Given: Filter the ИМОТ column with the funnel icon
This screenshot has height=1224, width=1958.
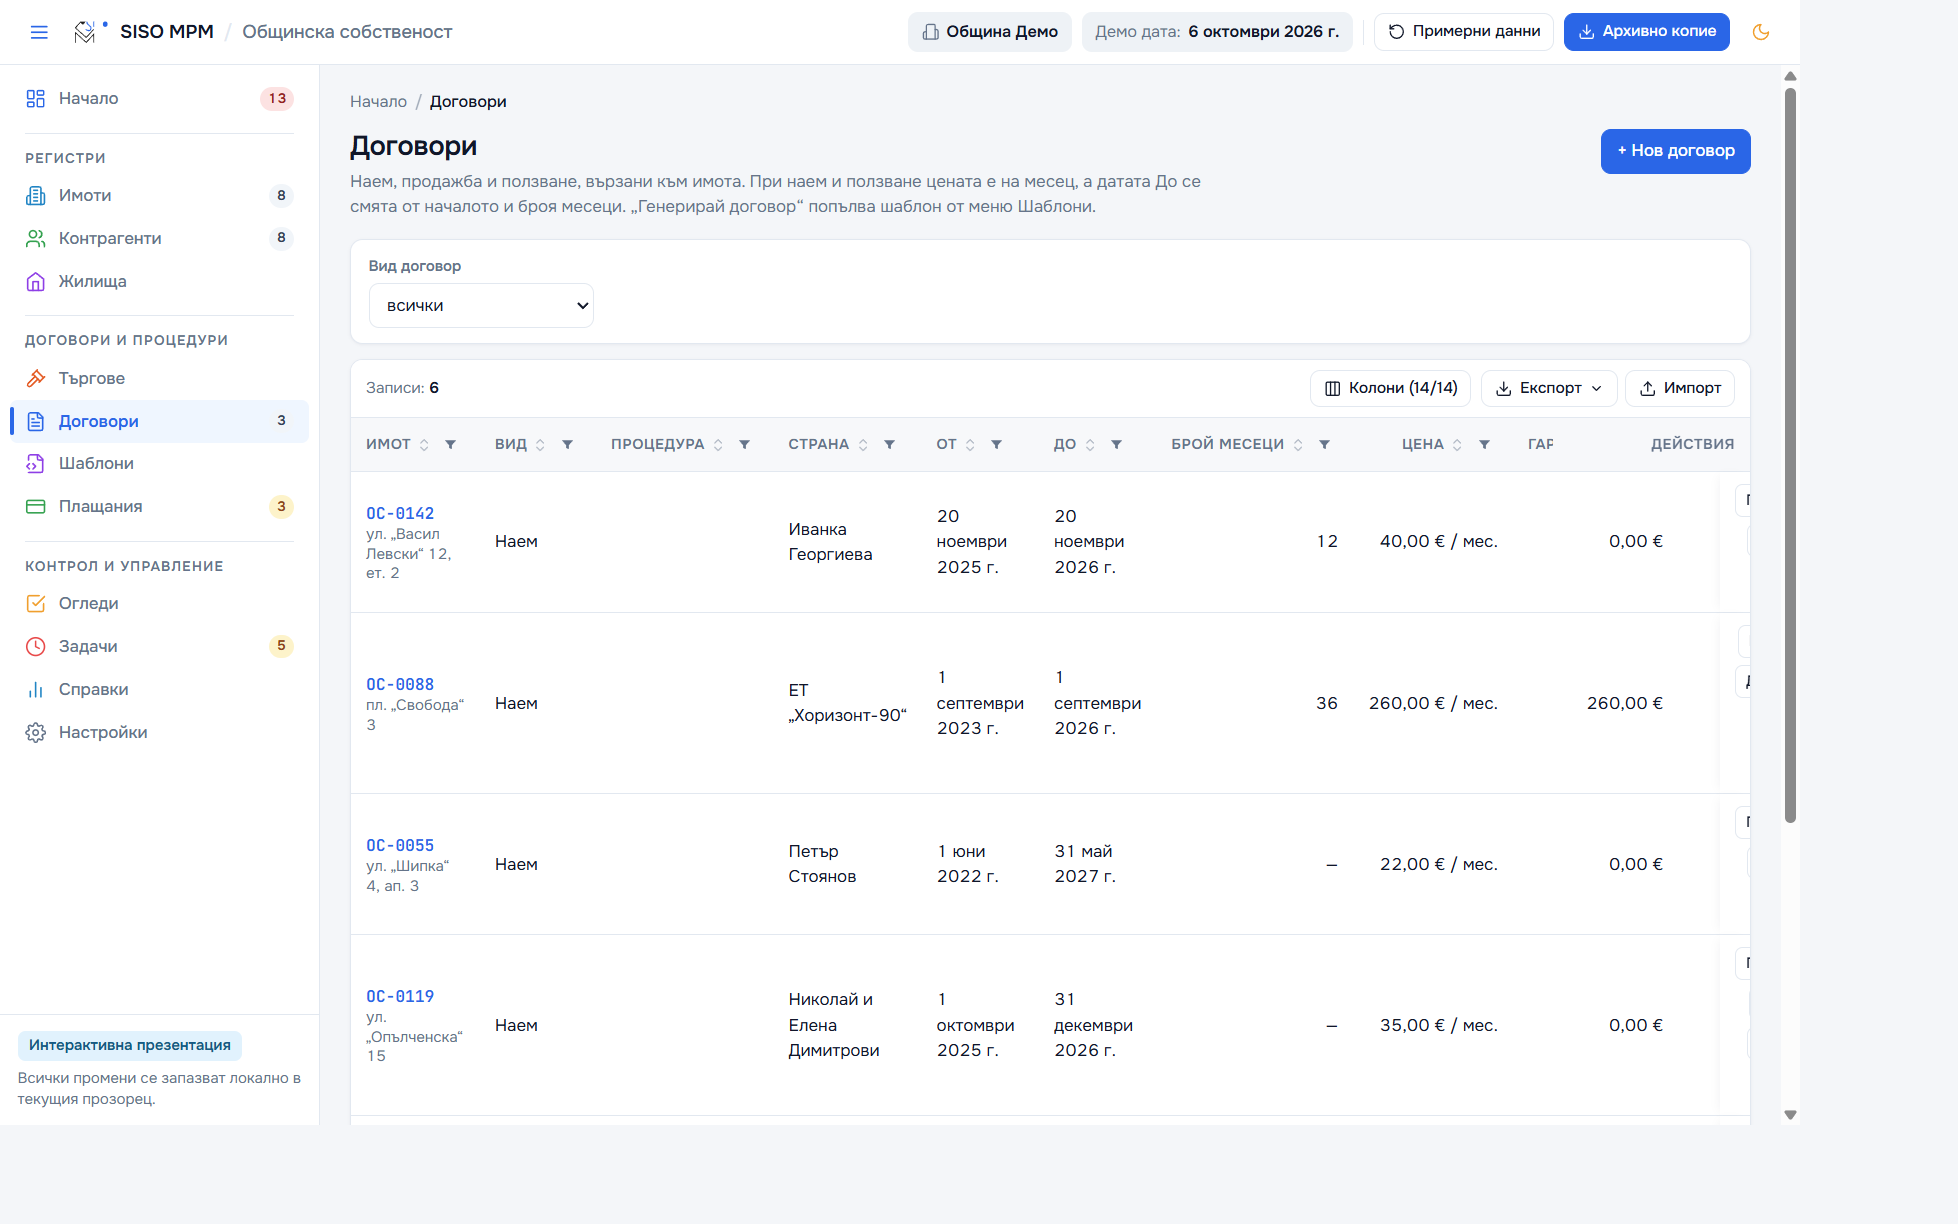Looking at the screenshot, I should click(451, 445).
